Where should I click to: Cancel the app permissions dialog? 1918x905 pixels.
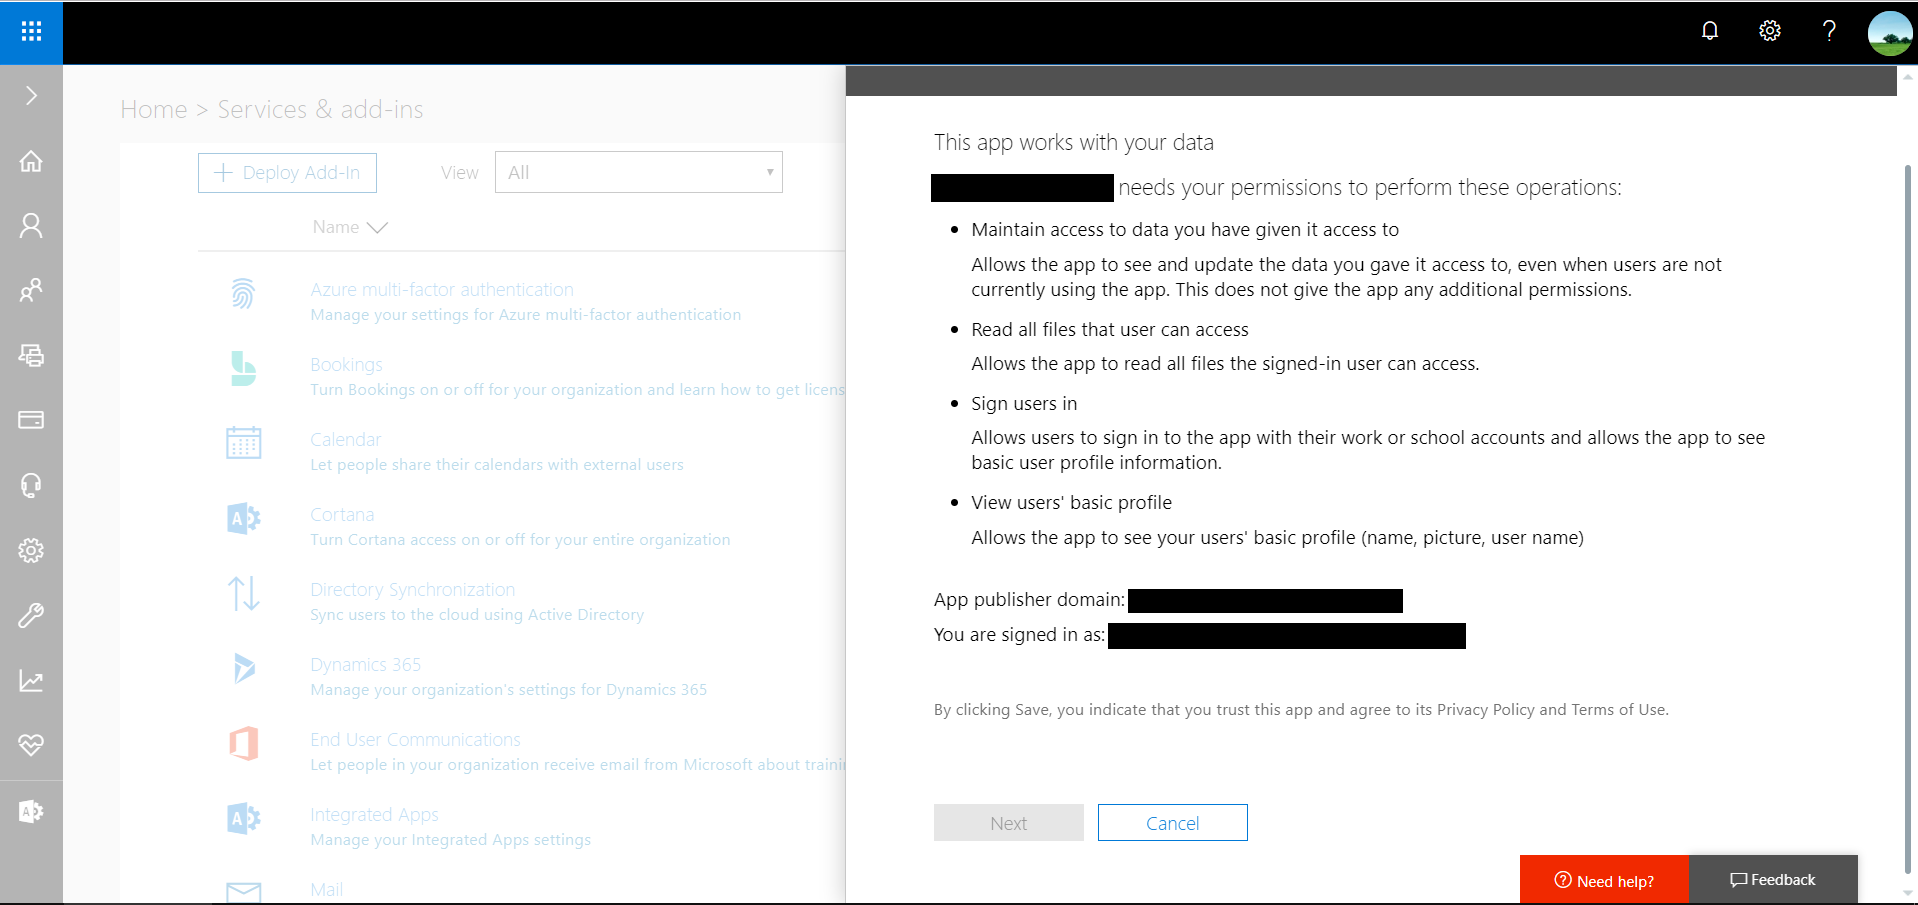click(x=1172, y=822)
